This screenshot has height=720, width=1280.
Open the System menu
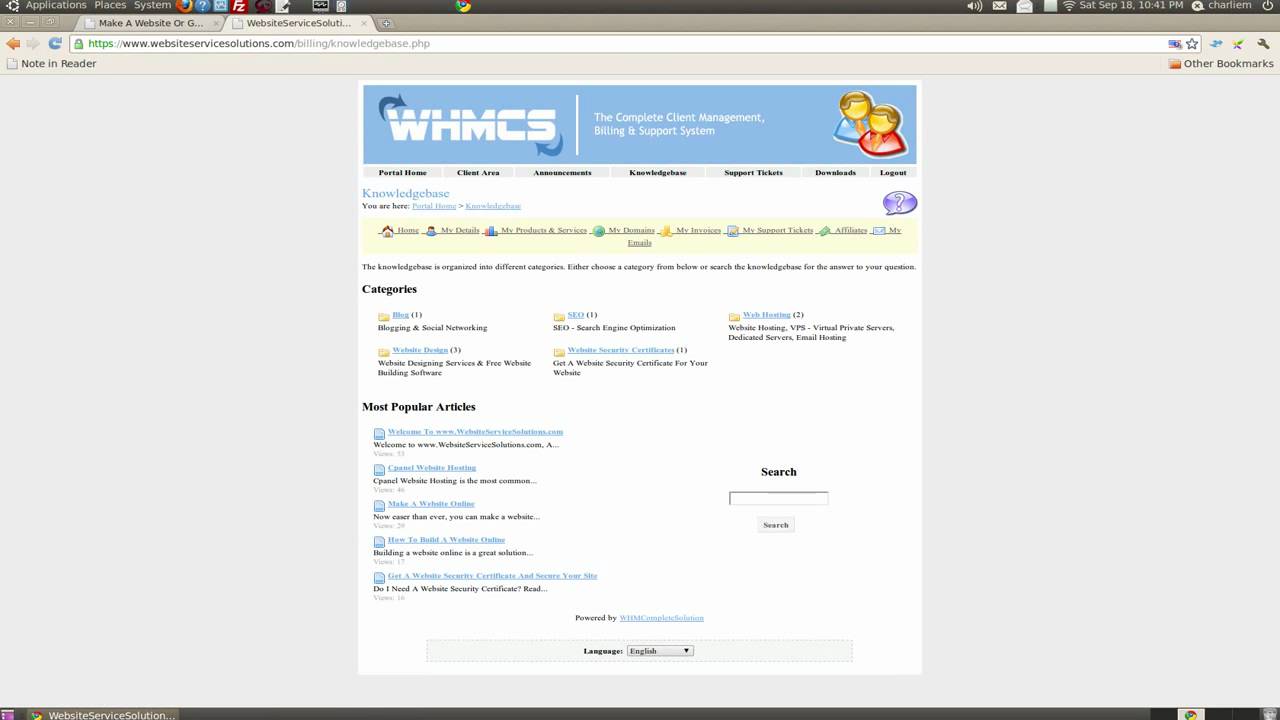click(x=152, y=6)
